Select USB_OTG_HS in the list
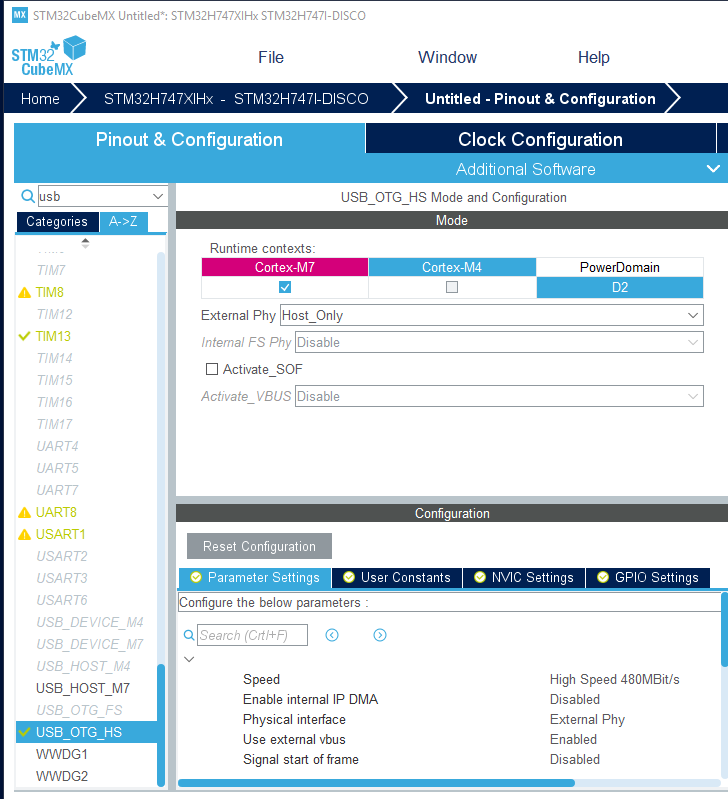The height and width of the screenshot is (799, 728). coord(87,732)
